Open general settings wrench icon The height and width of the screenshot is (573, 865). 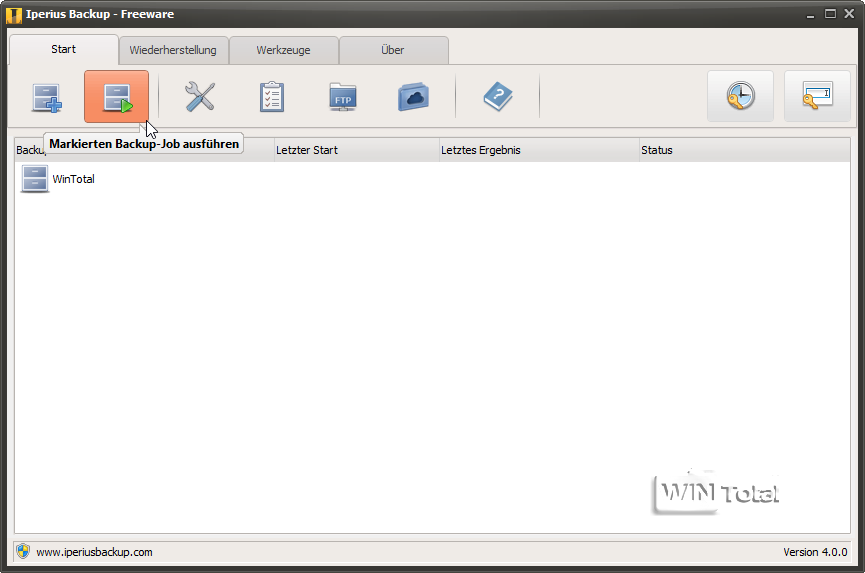coord(200,97)
